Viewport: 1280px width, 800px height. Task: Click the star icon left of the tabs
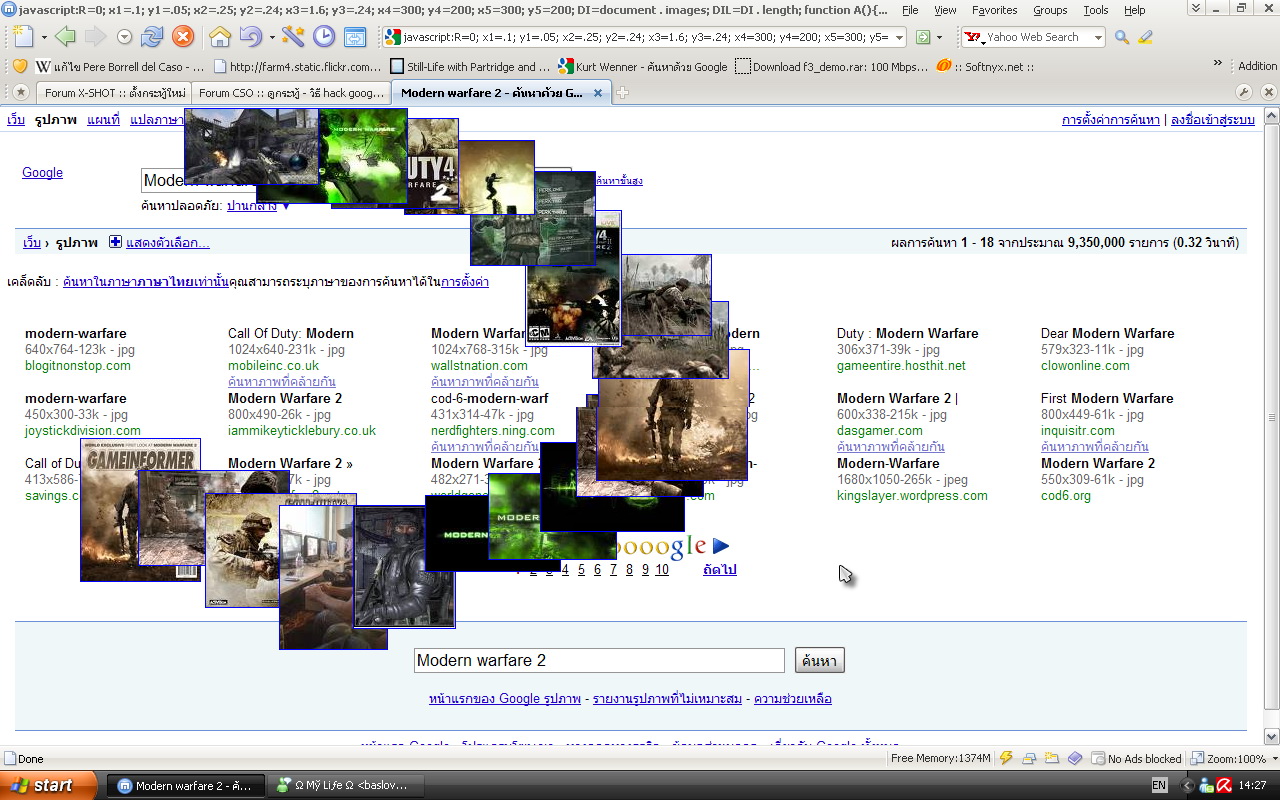(20, 93)
